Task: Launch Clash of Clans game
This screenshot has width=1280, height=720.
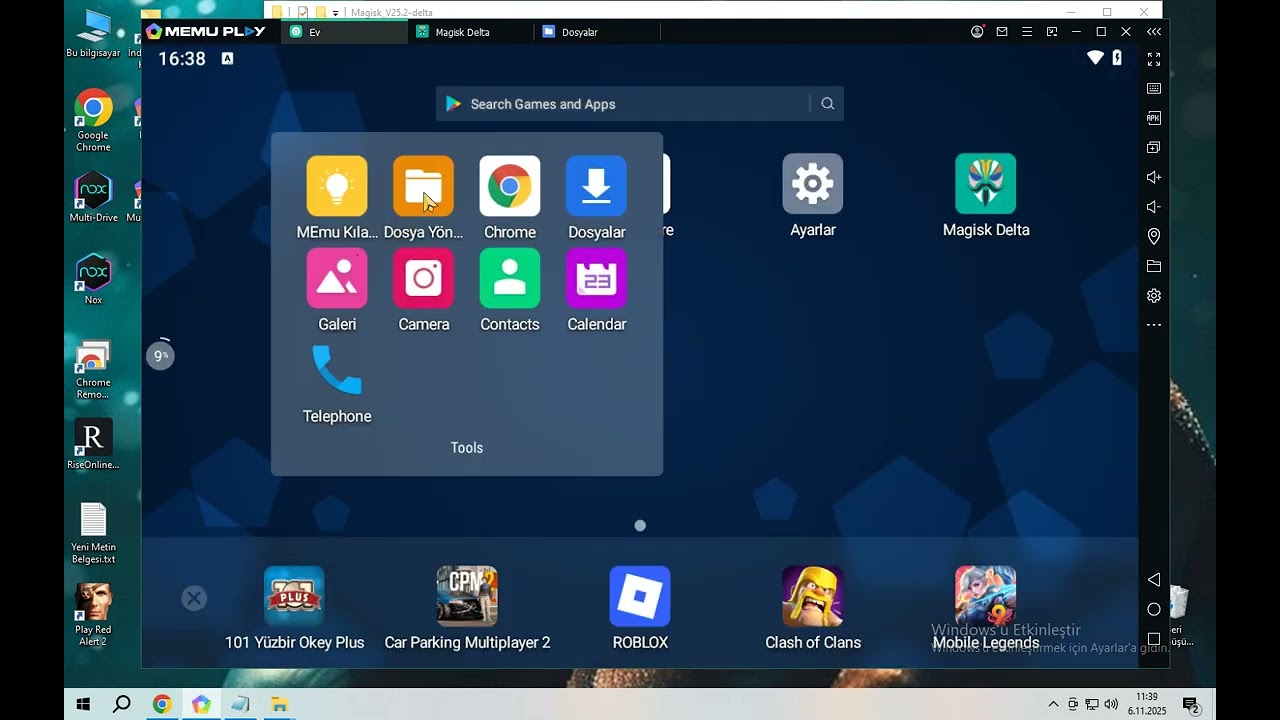Action: [812, 596]
